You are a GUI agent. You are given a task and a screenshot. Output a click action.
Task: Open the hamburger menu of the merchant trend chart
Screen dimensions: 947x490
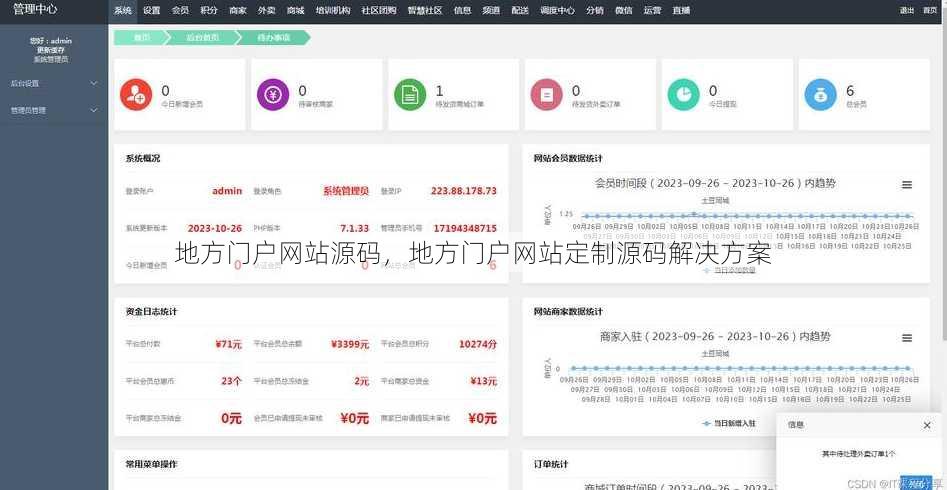(907, 338)
